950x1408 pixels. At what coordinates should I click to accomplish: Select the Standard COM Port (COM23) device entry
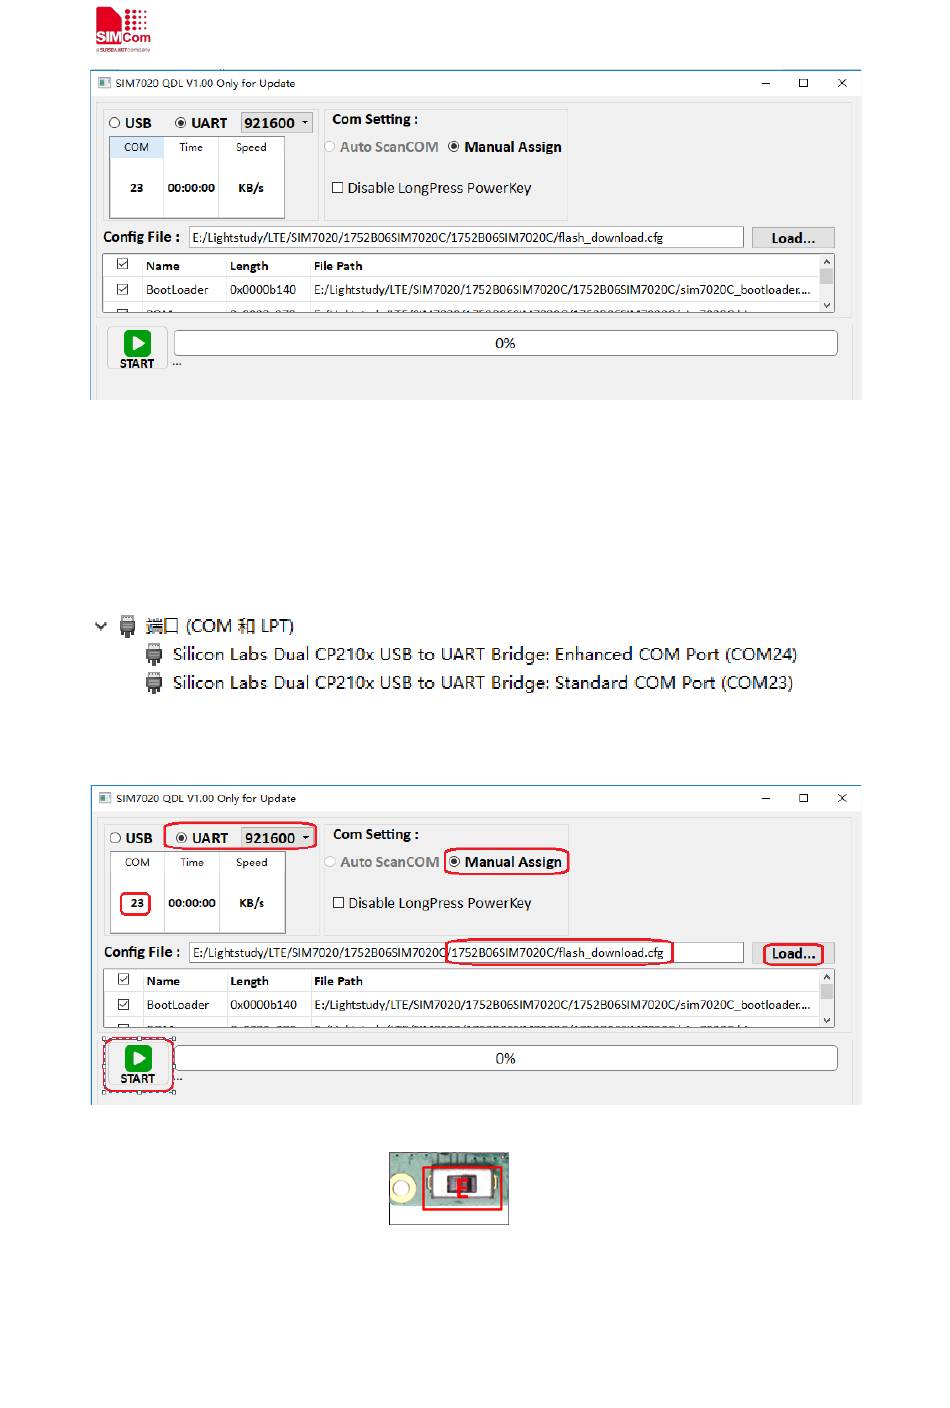click(x=483, y=683)
